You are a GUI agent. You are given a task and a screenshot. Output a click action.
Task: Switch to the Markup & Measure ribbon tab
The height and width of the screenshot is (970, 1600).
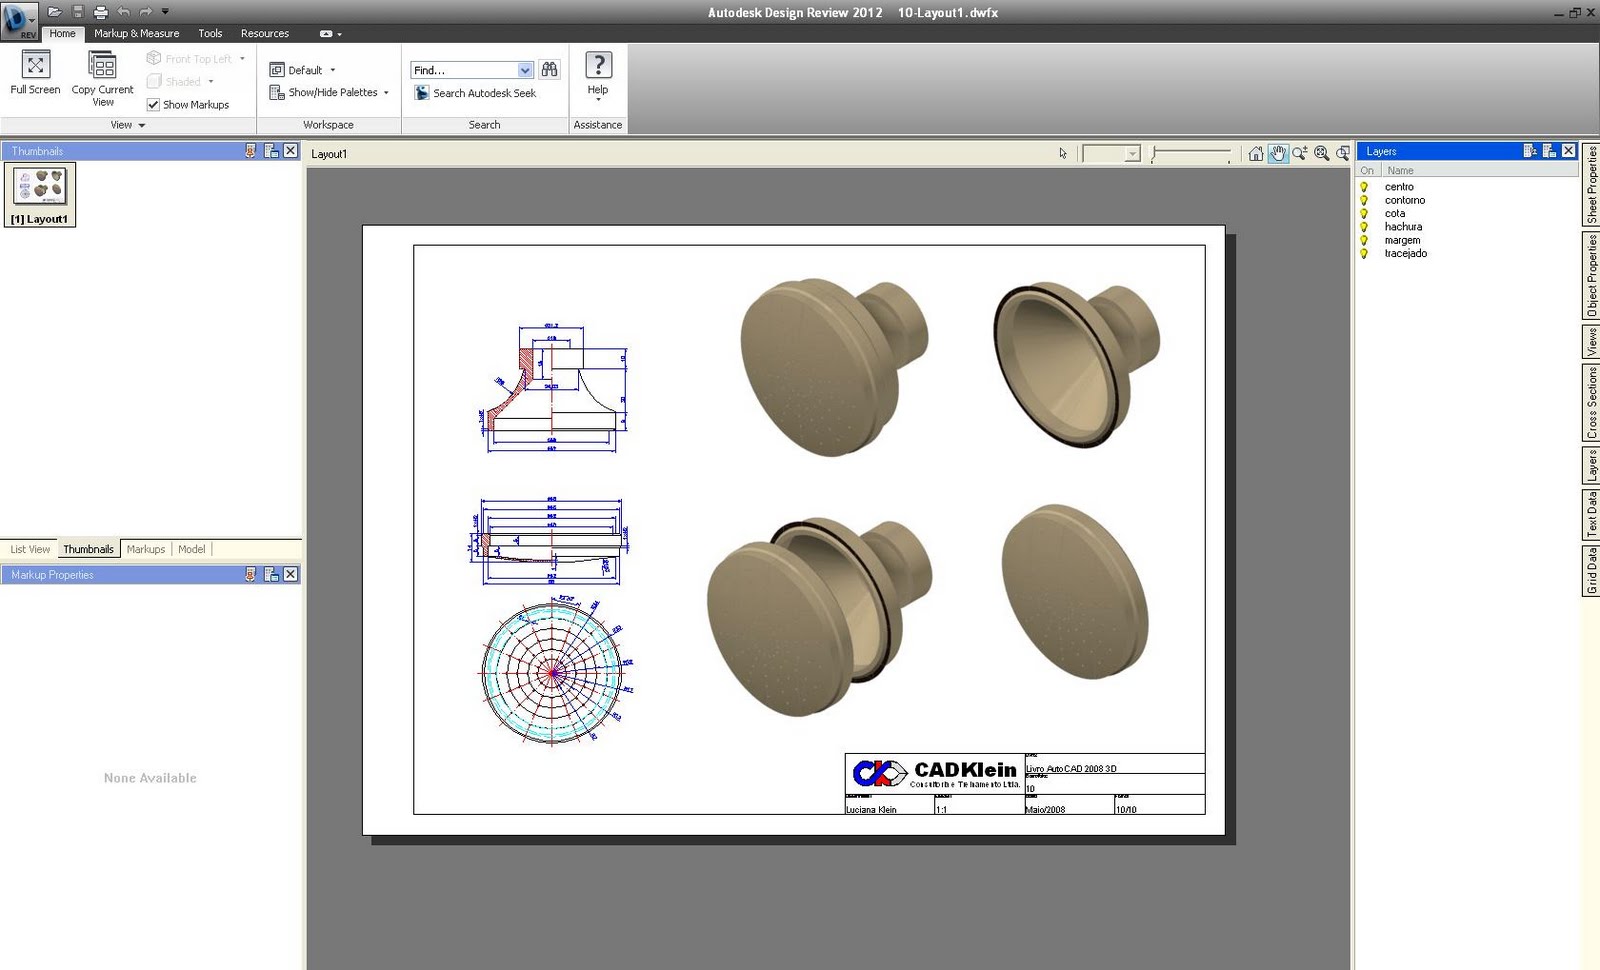click(x=136, y=33)
